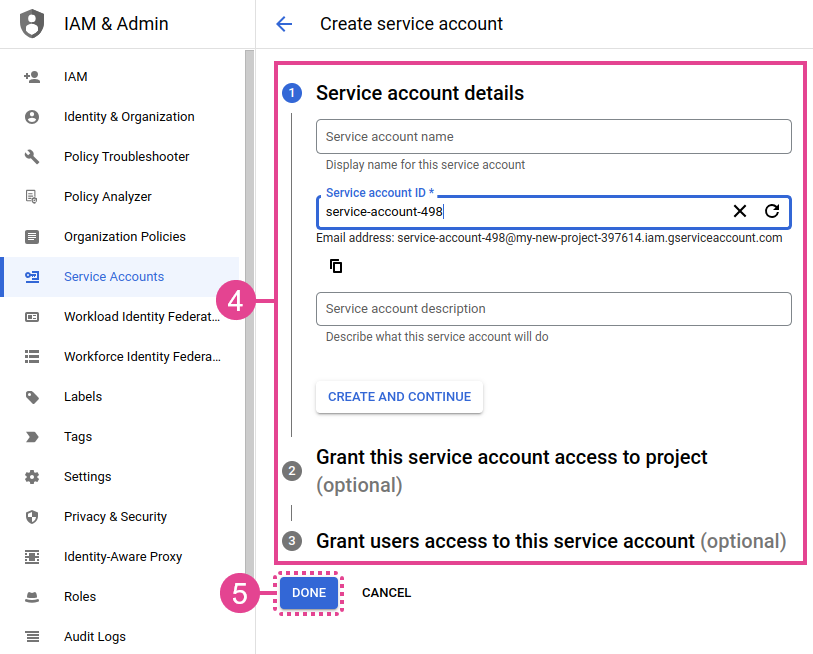Click the Service Accounts key icon
Screen dimensions: 813x654
(x=32, y=276)
